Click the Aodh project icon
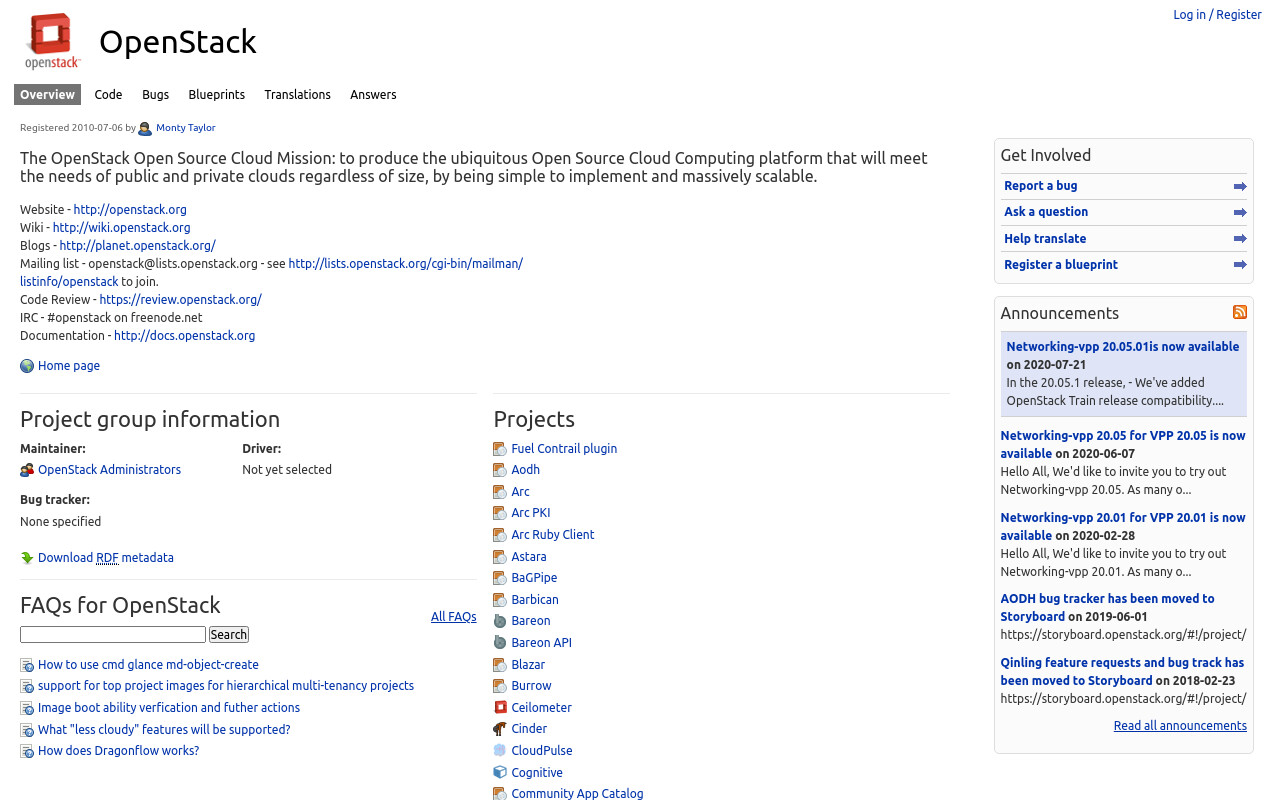This screenshot has height=800, width=1280. click(500, 470)
